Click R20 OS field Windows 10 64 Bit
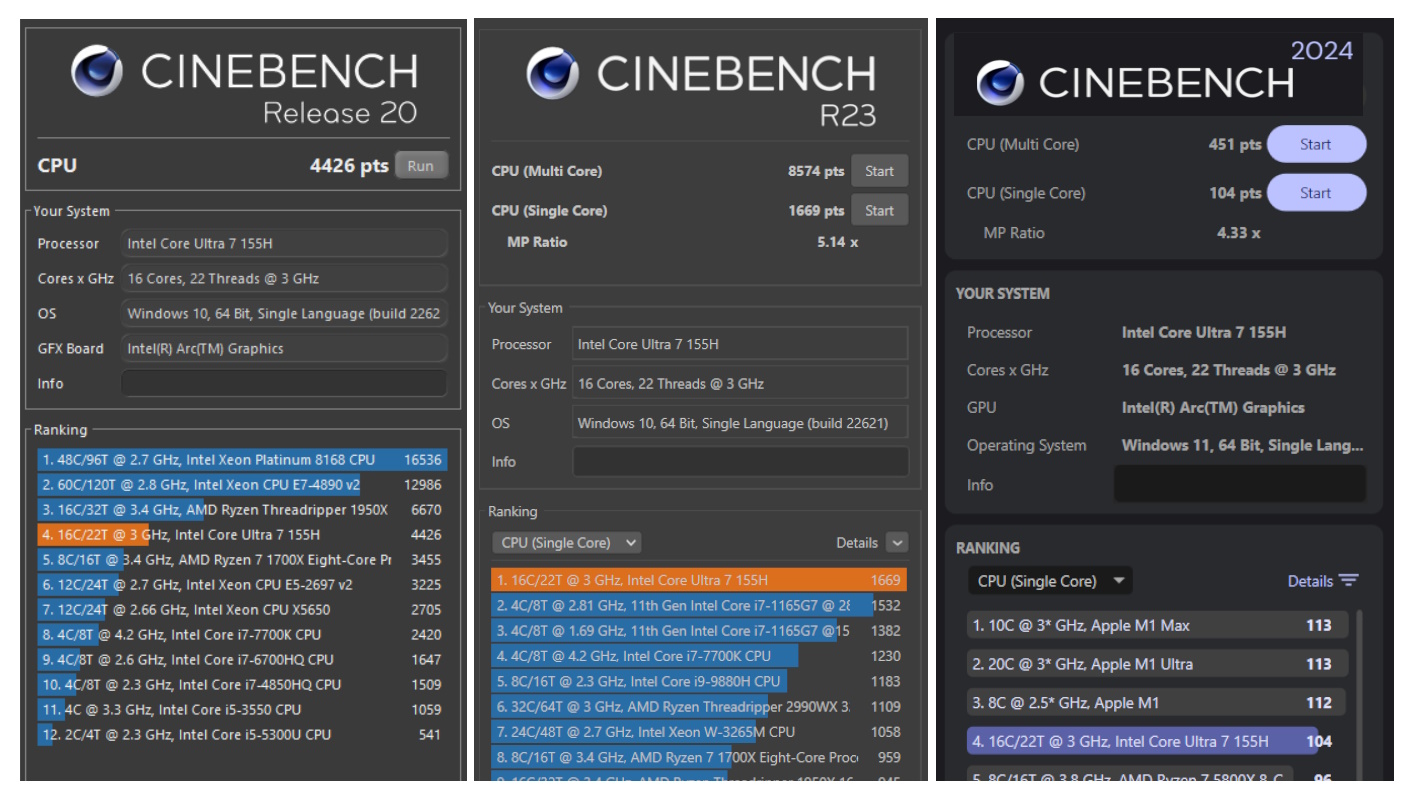This screenshot has height=800, width=1417. [x=284, y=314]
